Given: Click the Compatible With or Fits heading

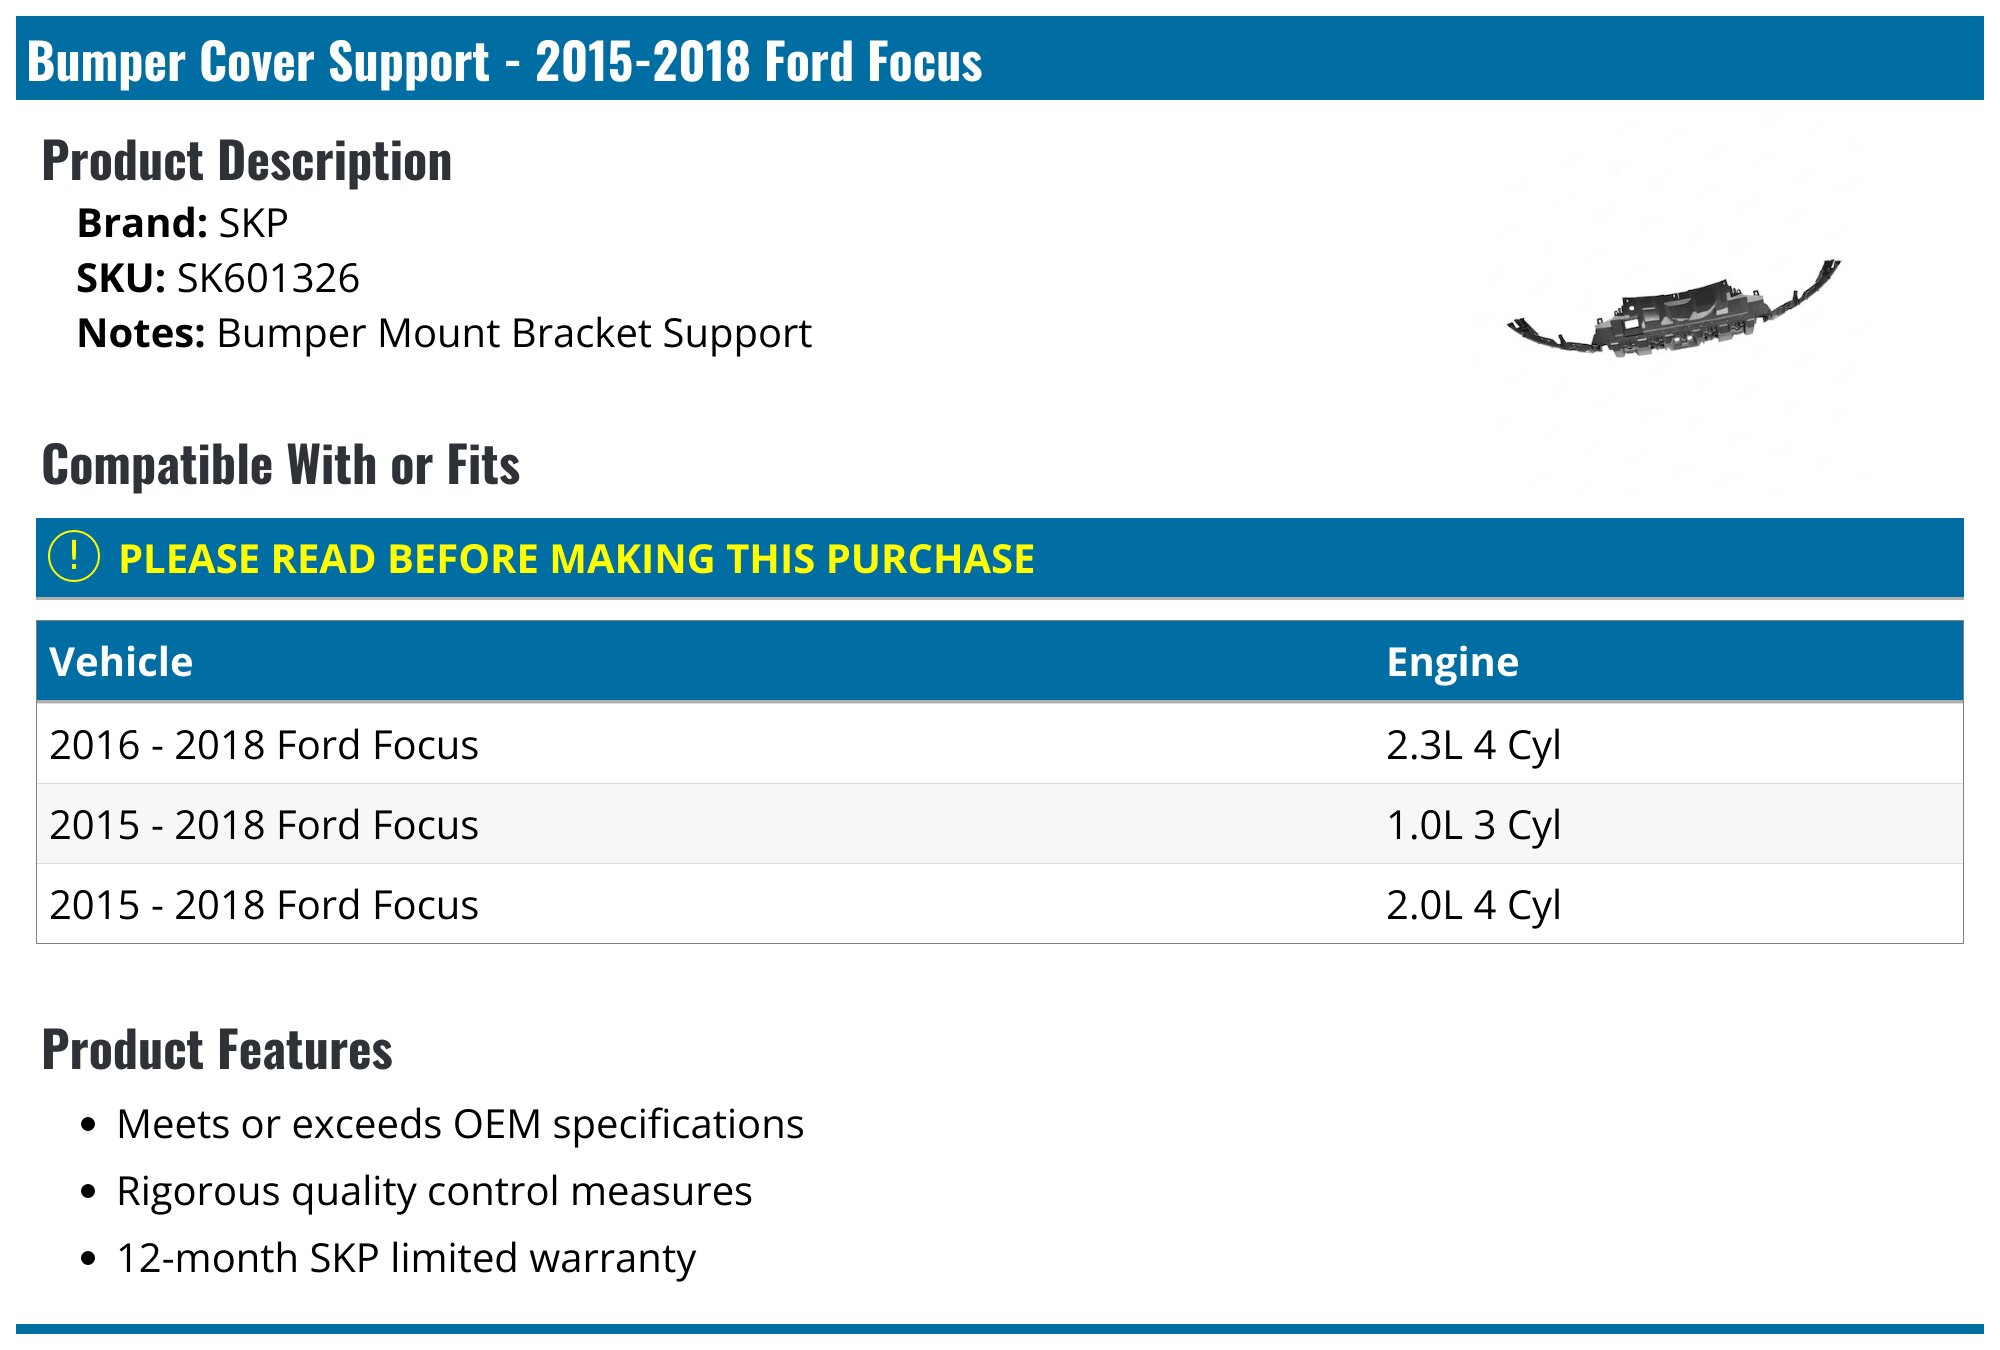Looking at the screenshot, I should pyautogui.click(x=281, y=465).
